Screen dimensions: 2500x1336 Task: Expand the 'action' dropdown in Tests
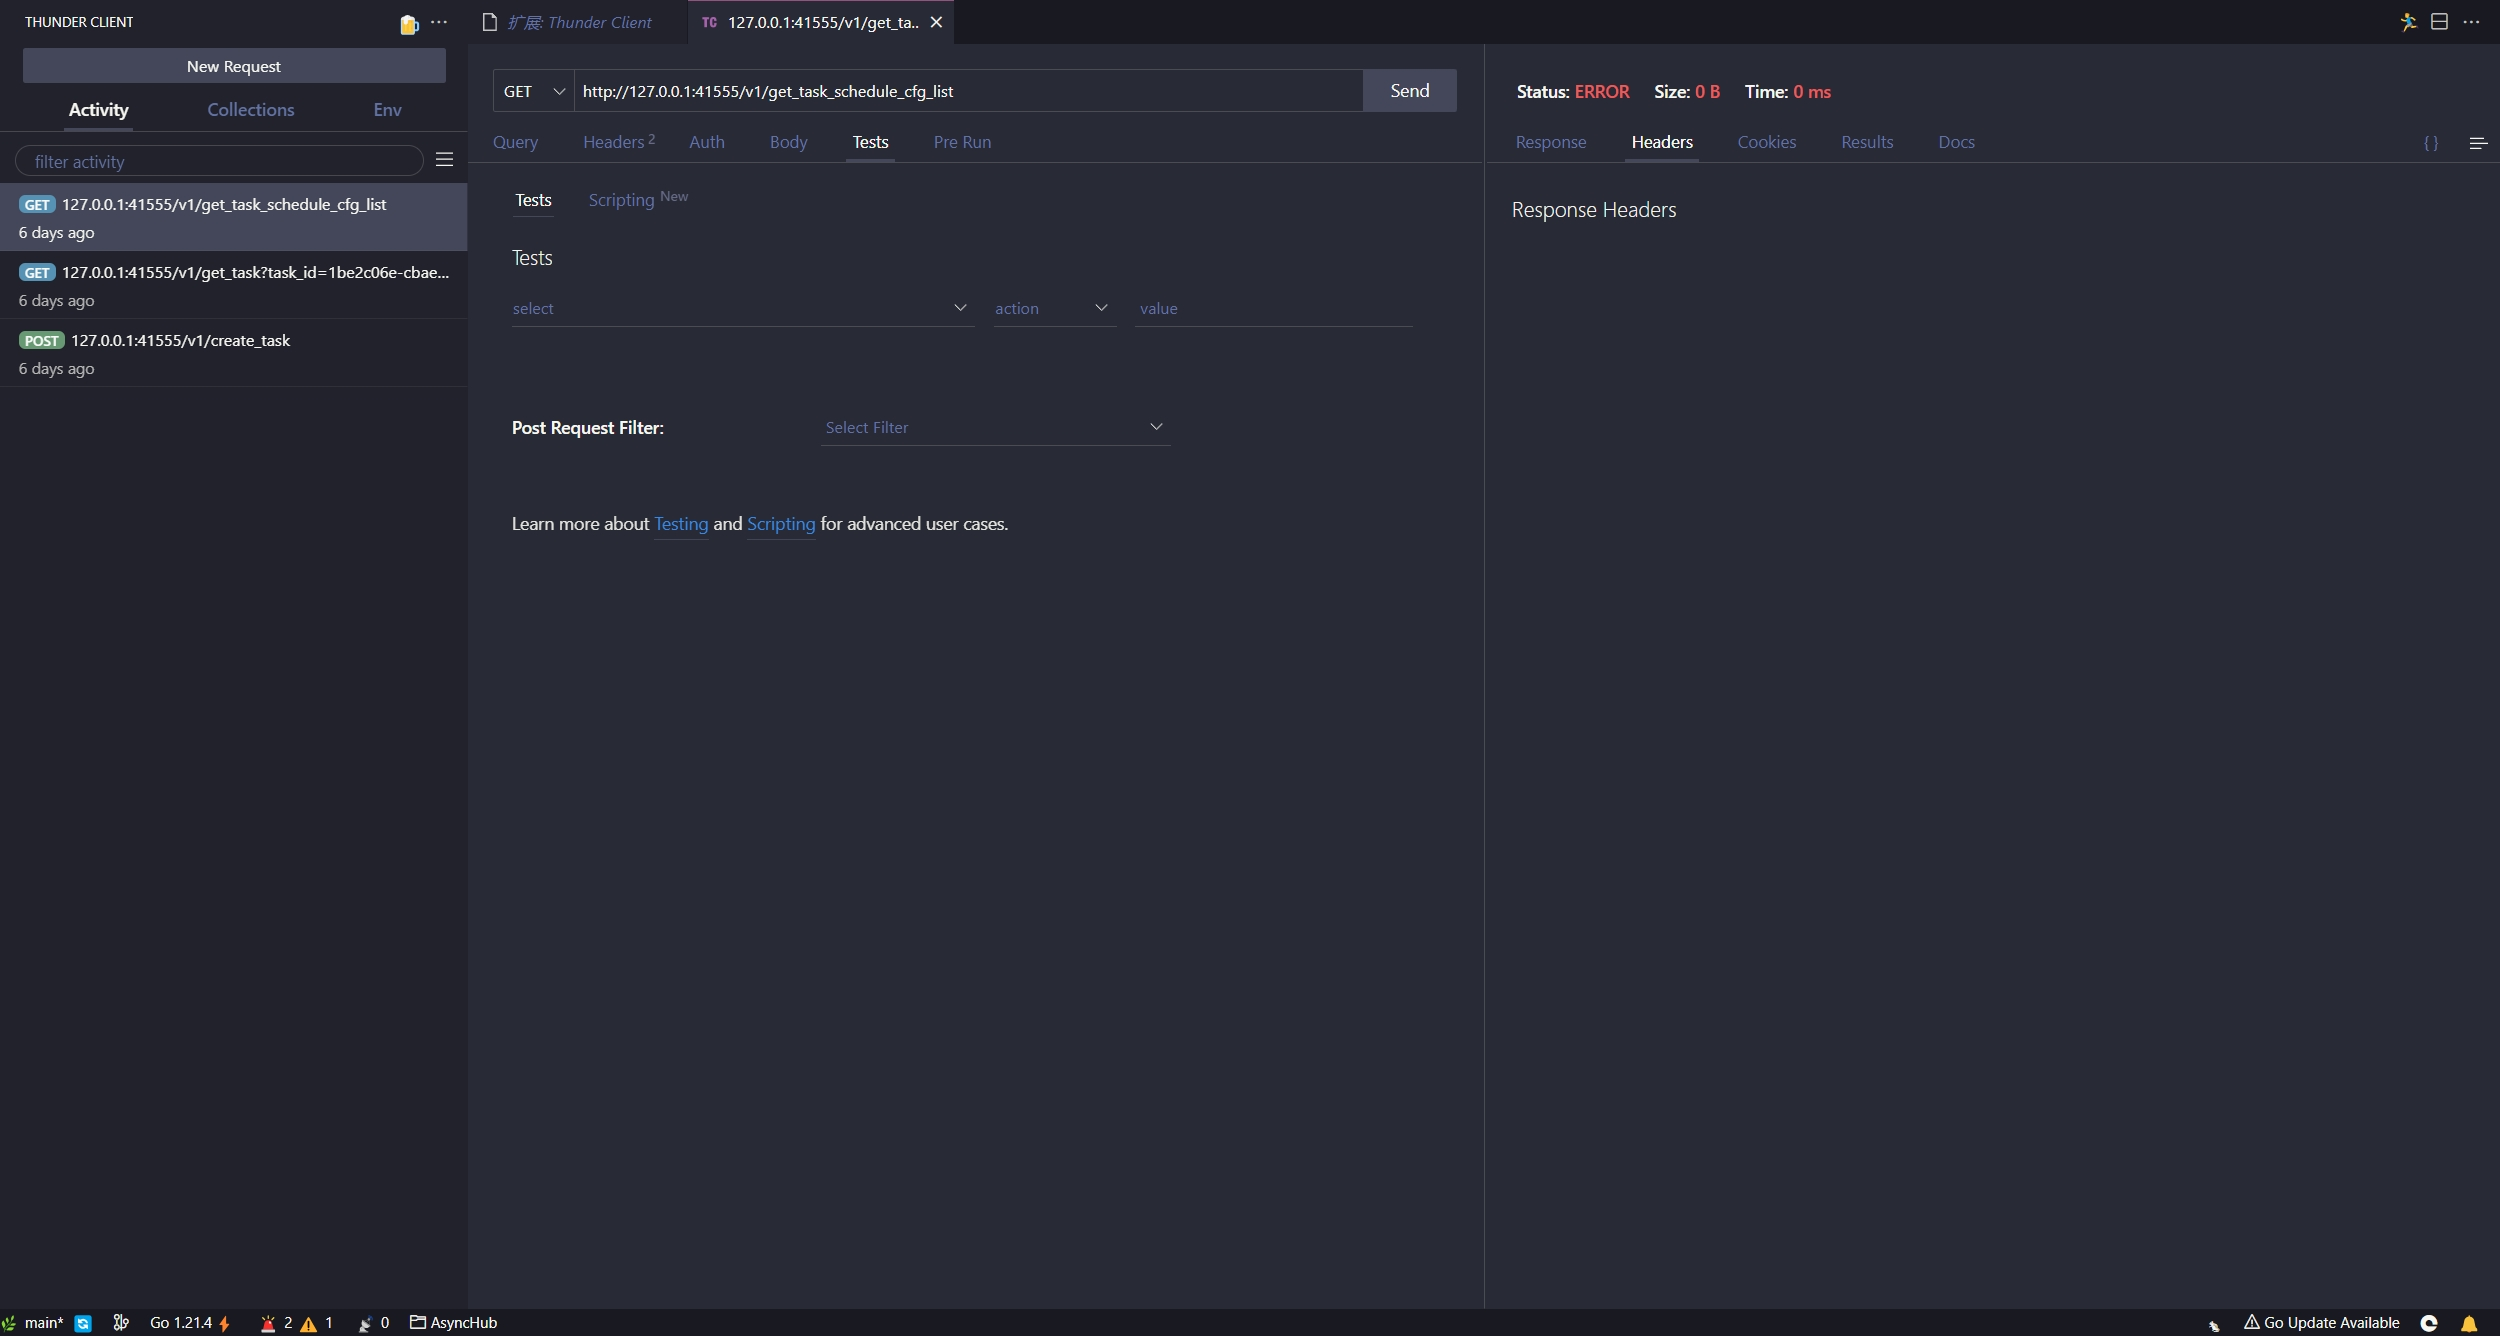1052,308
